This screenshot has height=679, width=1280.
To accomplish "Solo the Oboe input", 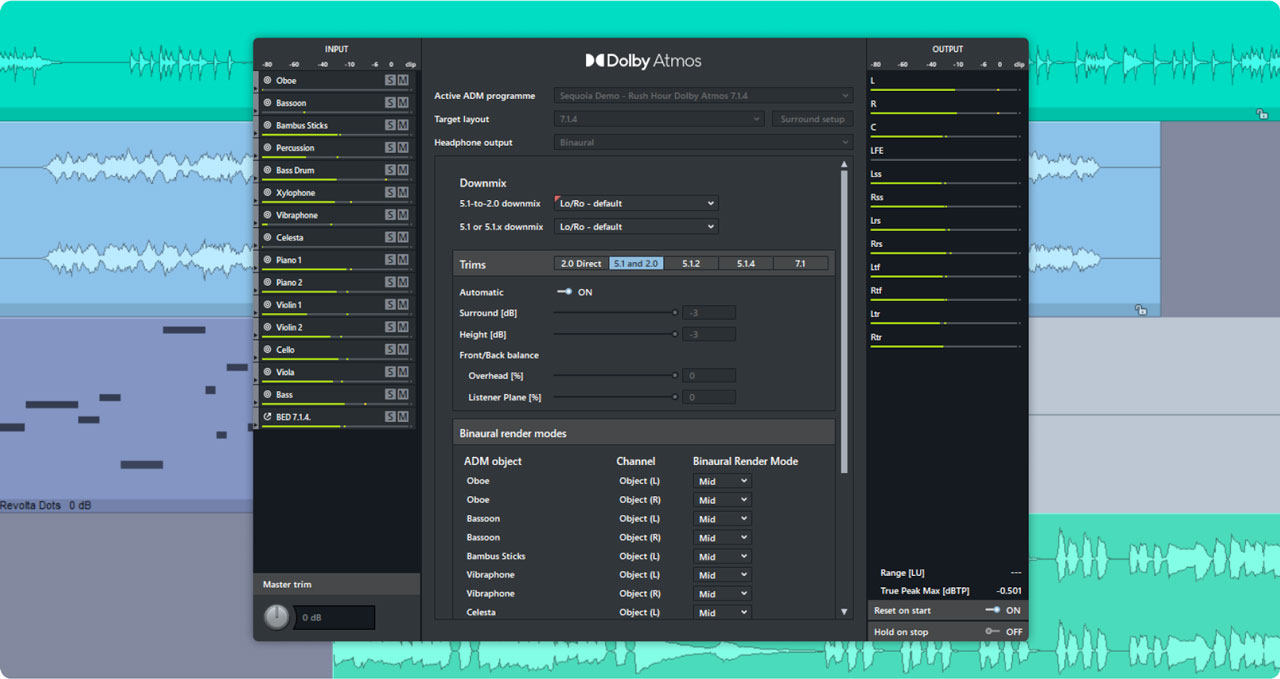I will coord(391,80).
